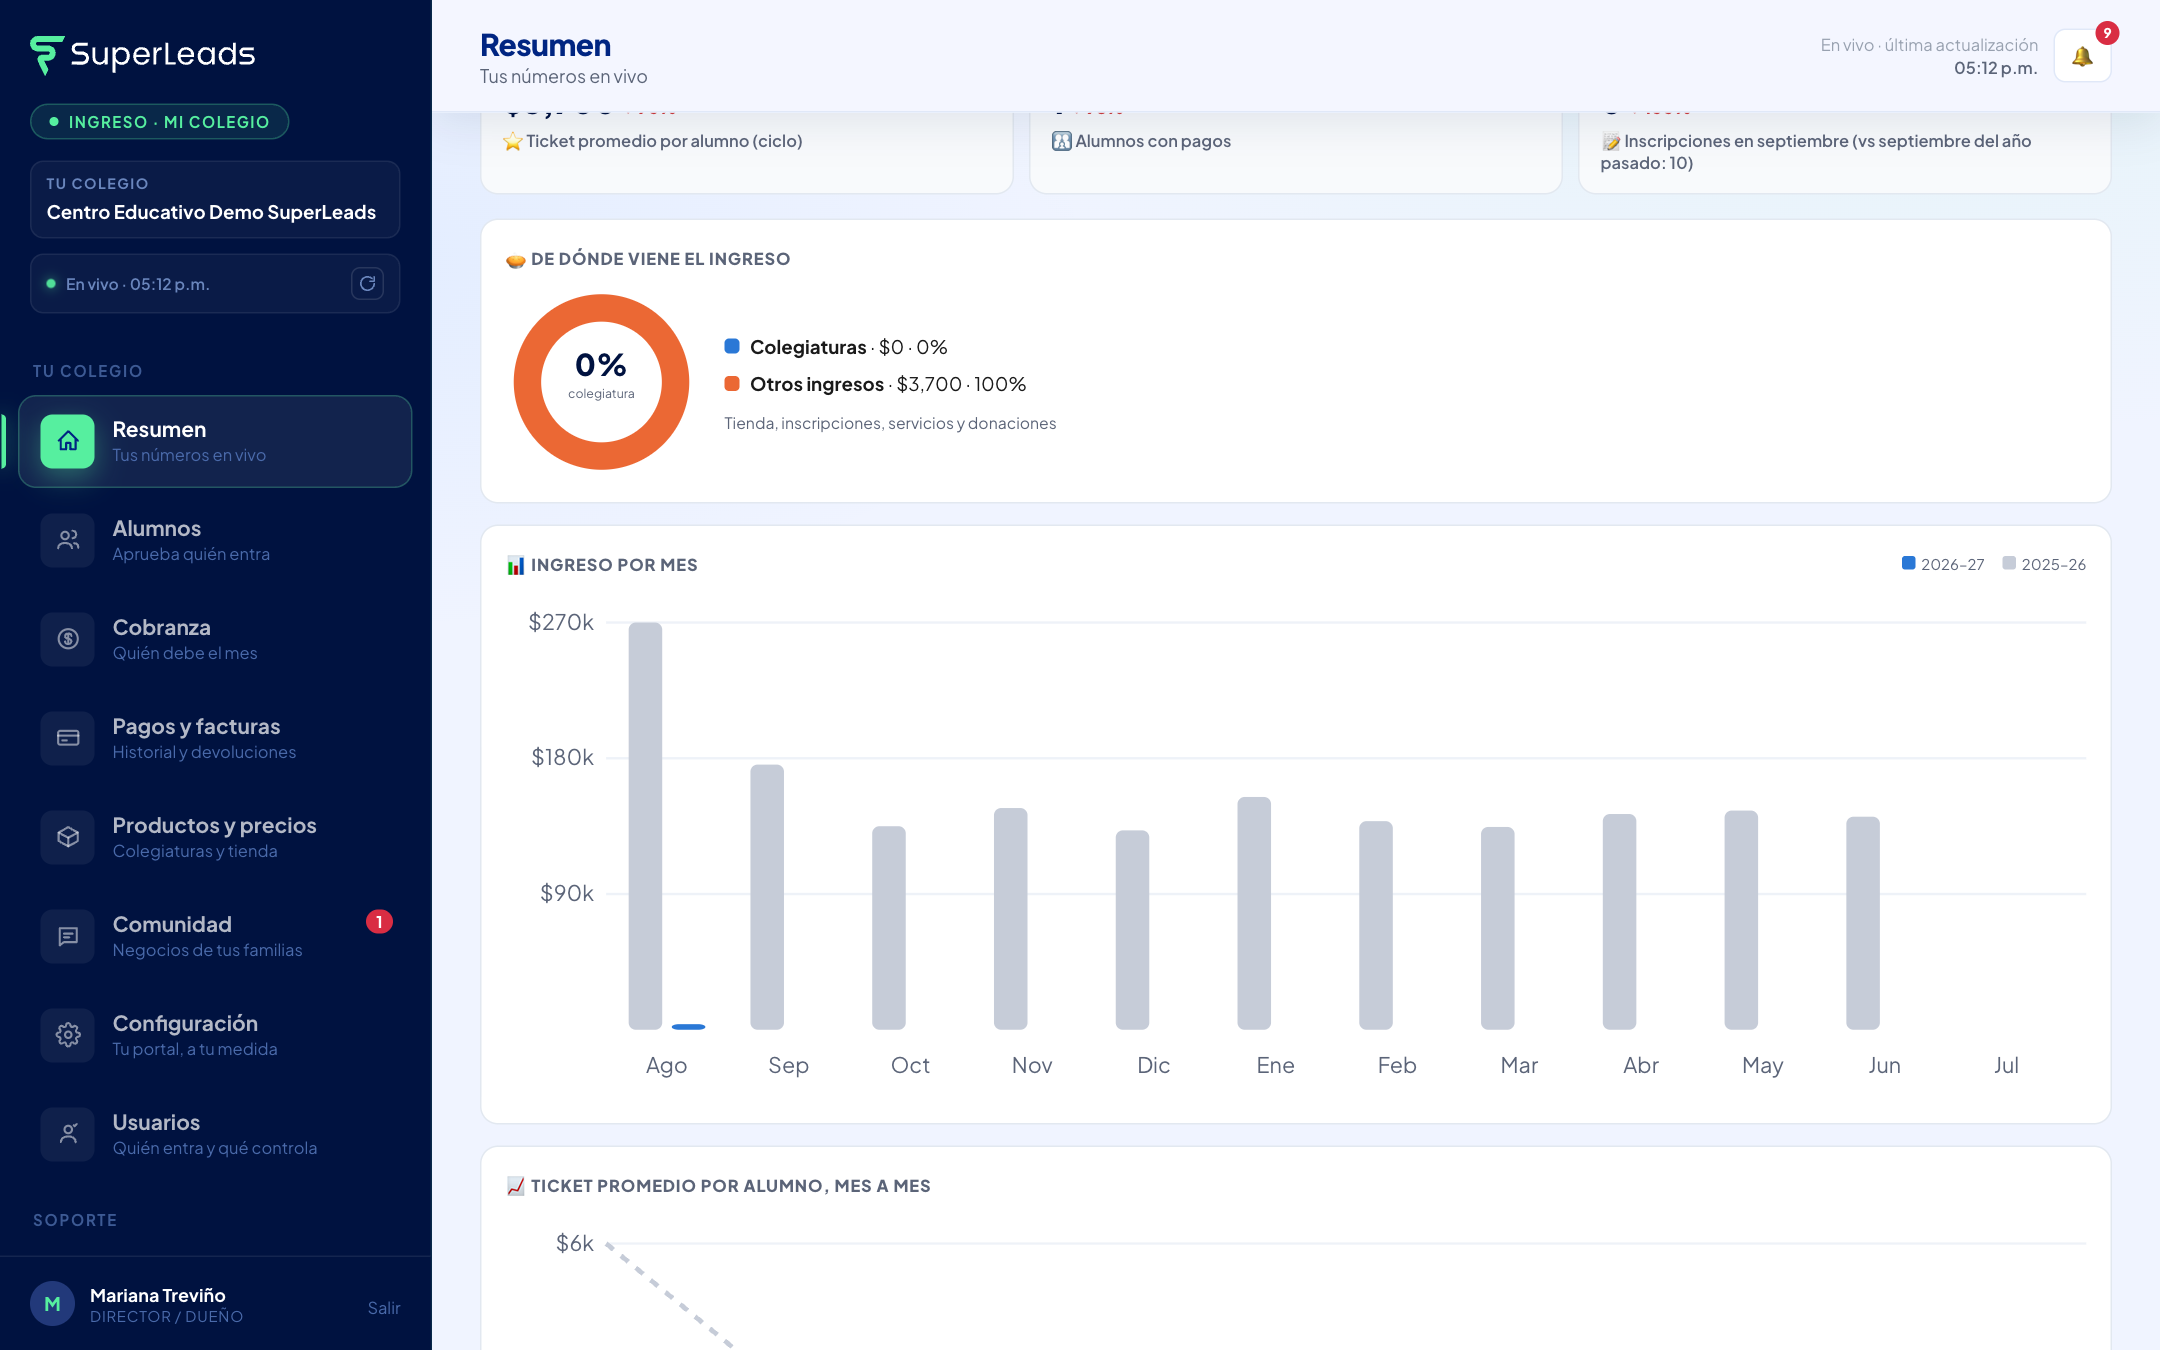2160x1350 pixels.
Task: Click 'TICKET PROMEDIO POR ALUMNO, MES A MES' heading
Action: point(731,1186)
